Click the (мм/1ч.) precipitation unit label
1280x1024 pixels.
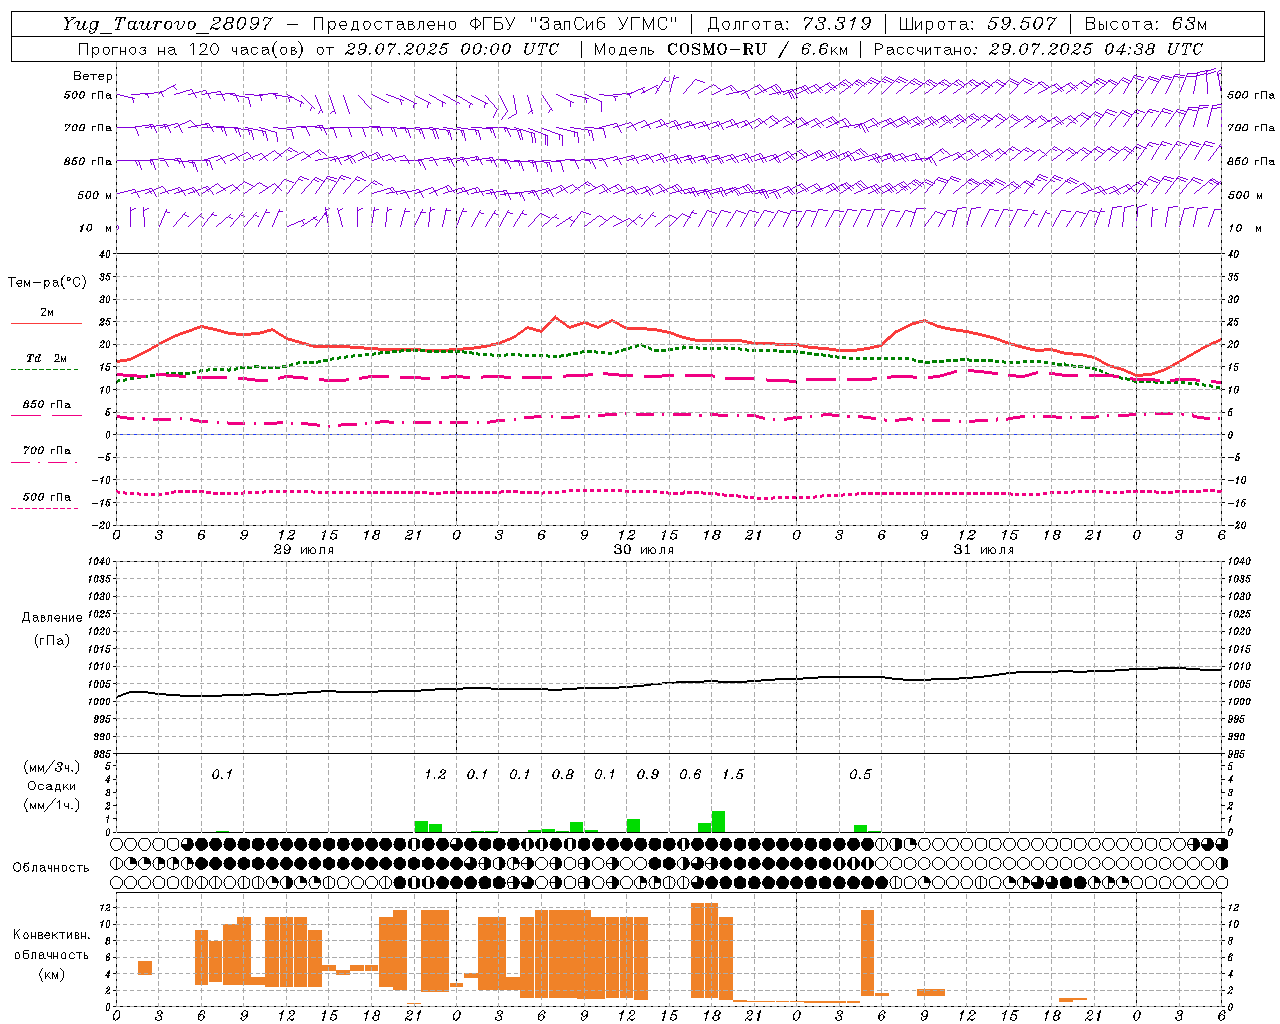(x=54, y=805)
